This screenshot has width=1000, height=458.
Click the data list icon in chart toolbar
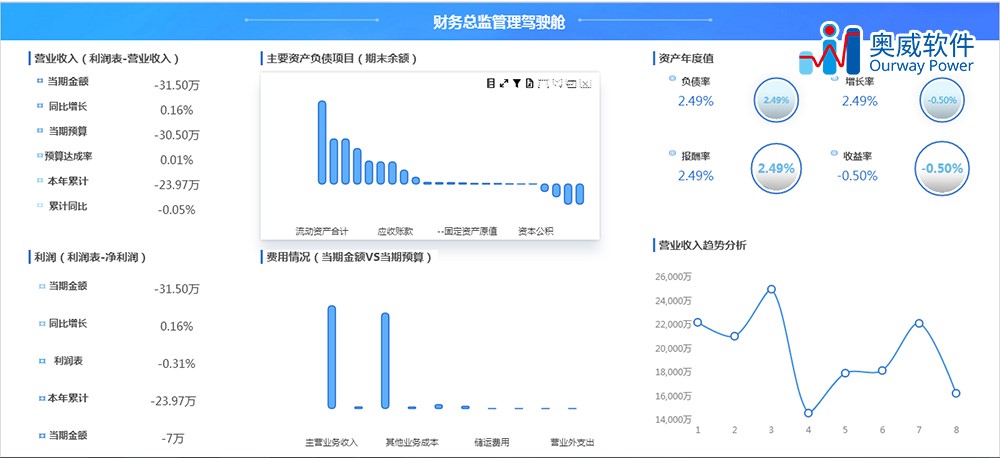pos(491,84)
